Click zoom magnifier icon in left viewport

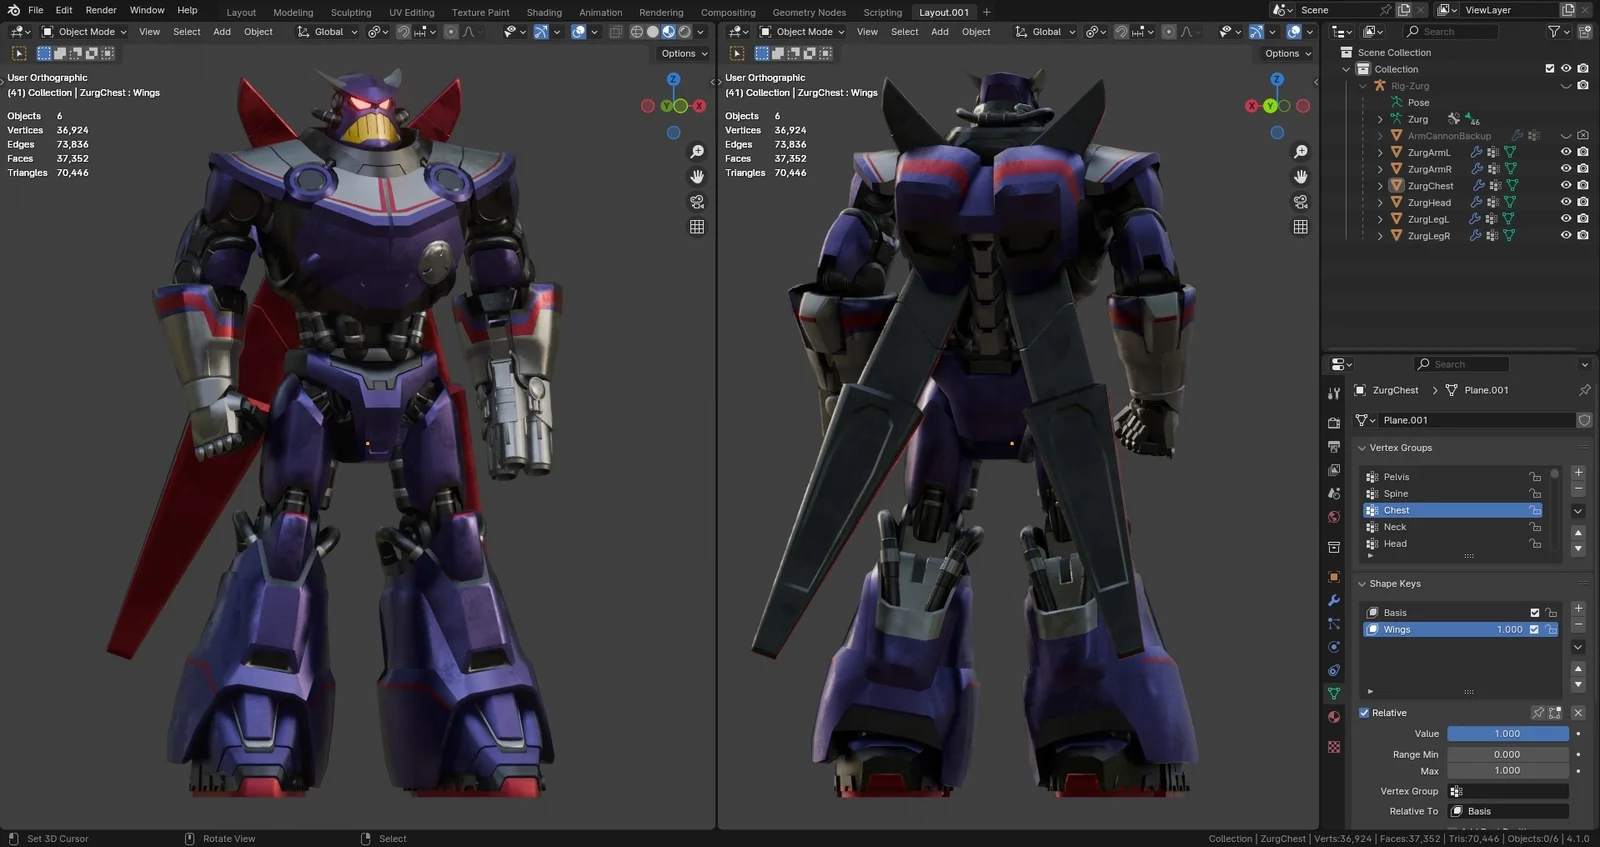(697, 152)
